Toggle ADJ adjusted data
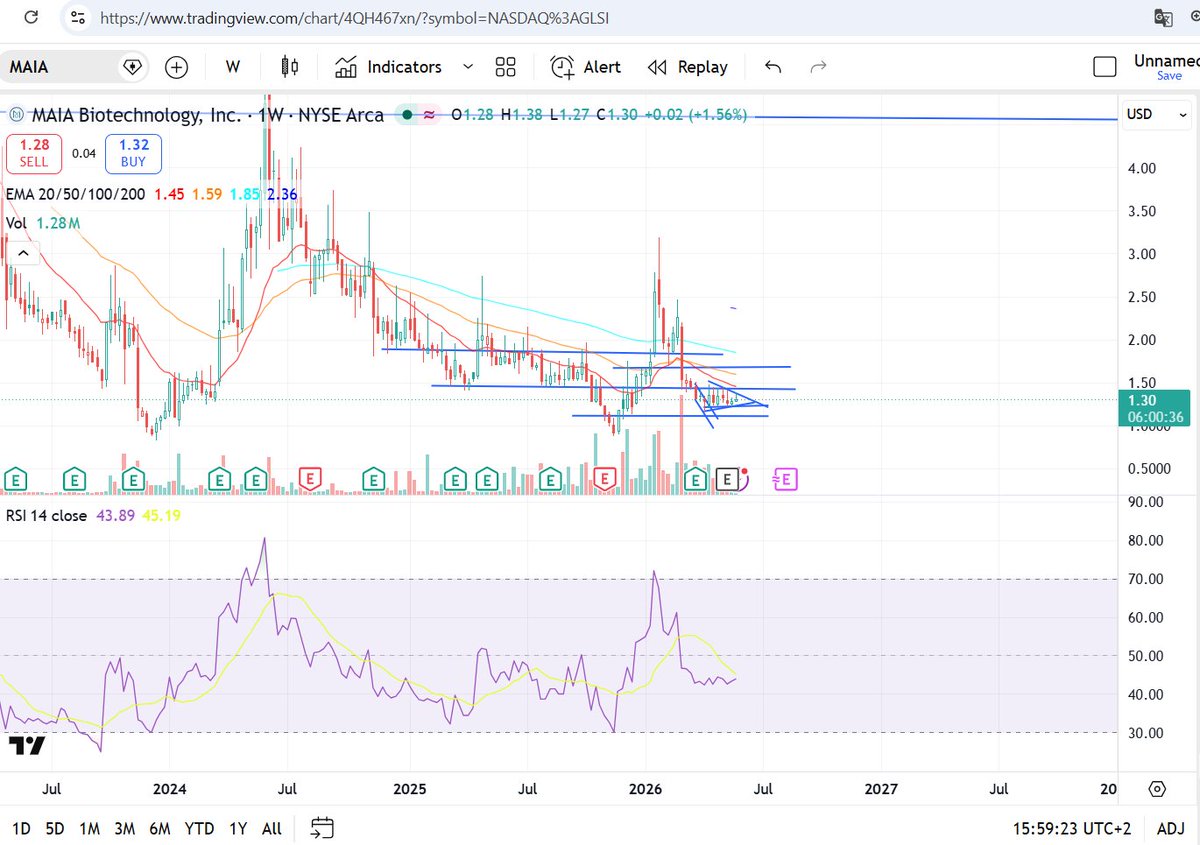The image size is (1200, 845). pyautogui.click(x=1172, y=828)
